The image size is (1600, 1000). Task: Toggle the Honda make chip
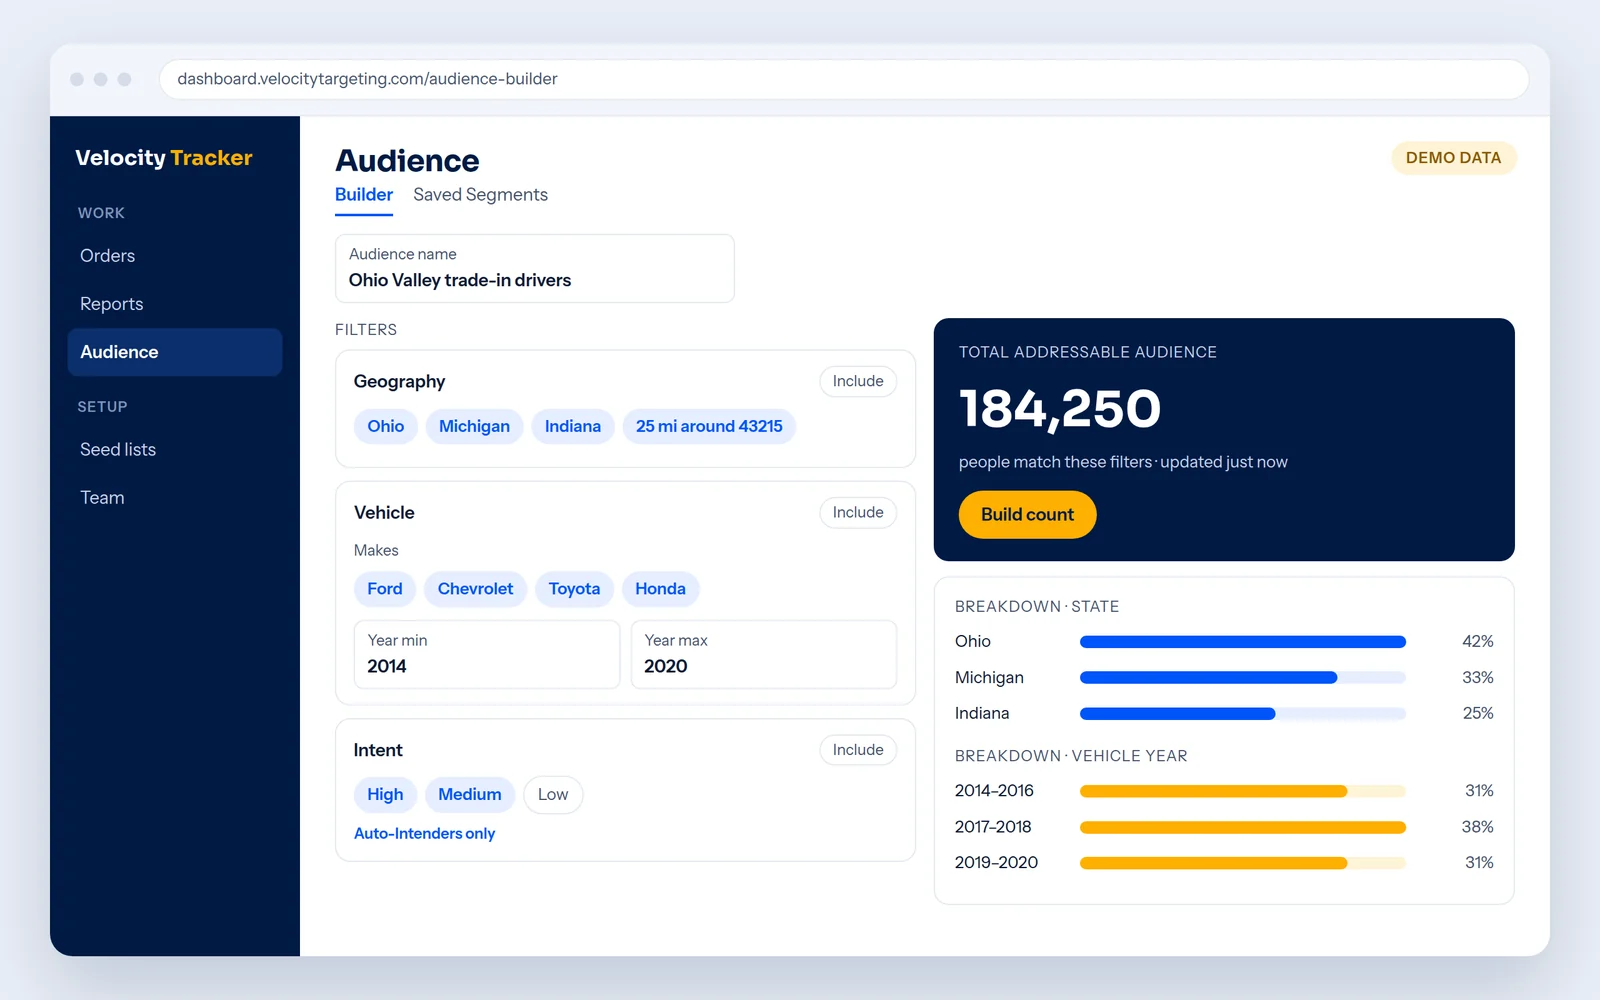pos(660,589)
